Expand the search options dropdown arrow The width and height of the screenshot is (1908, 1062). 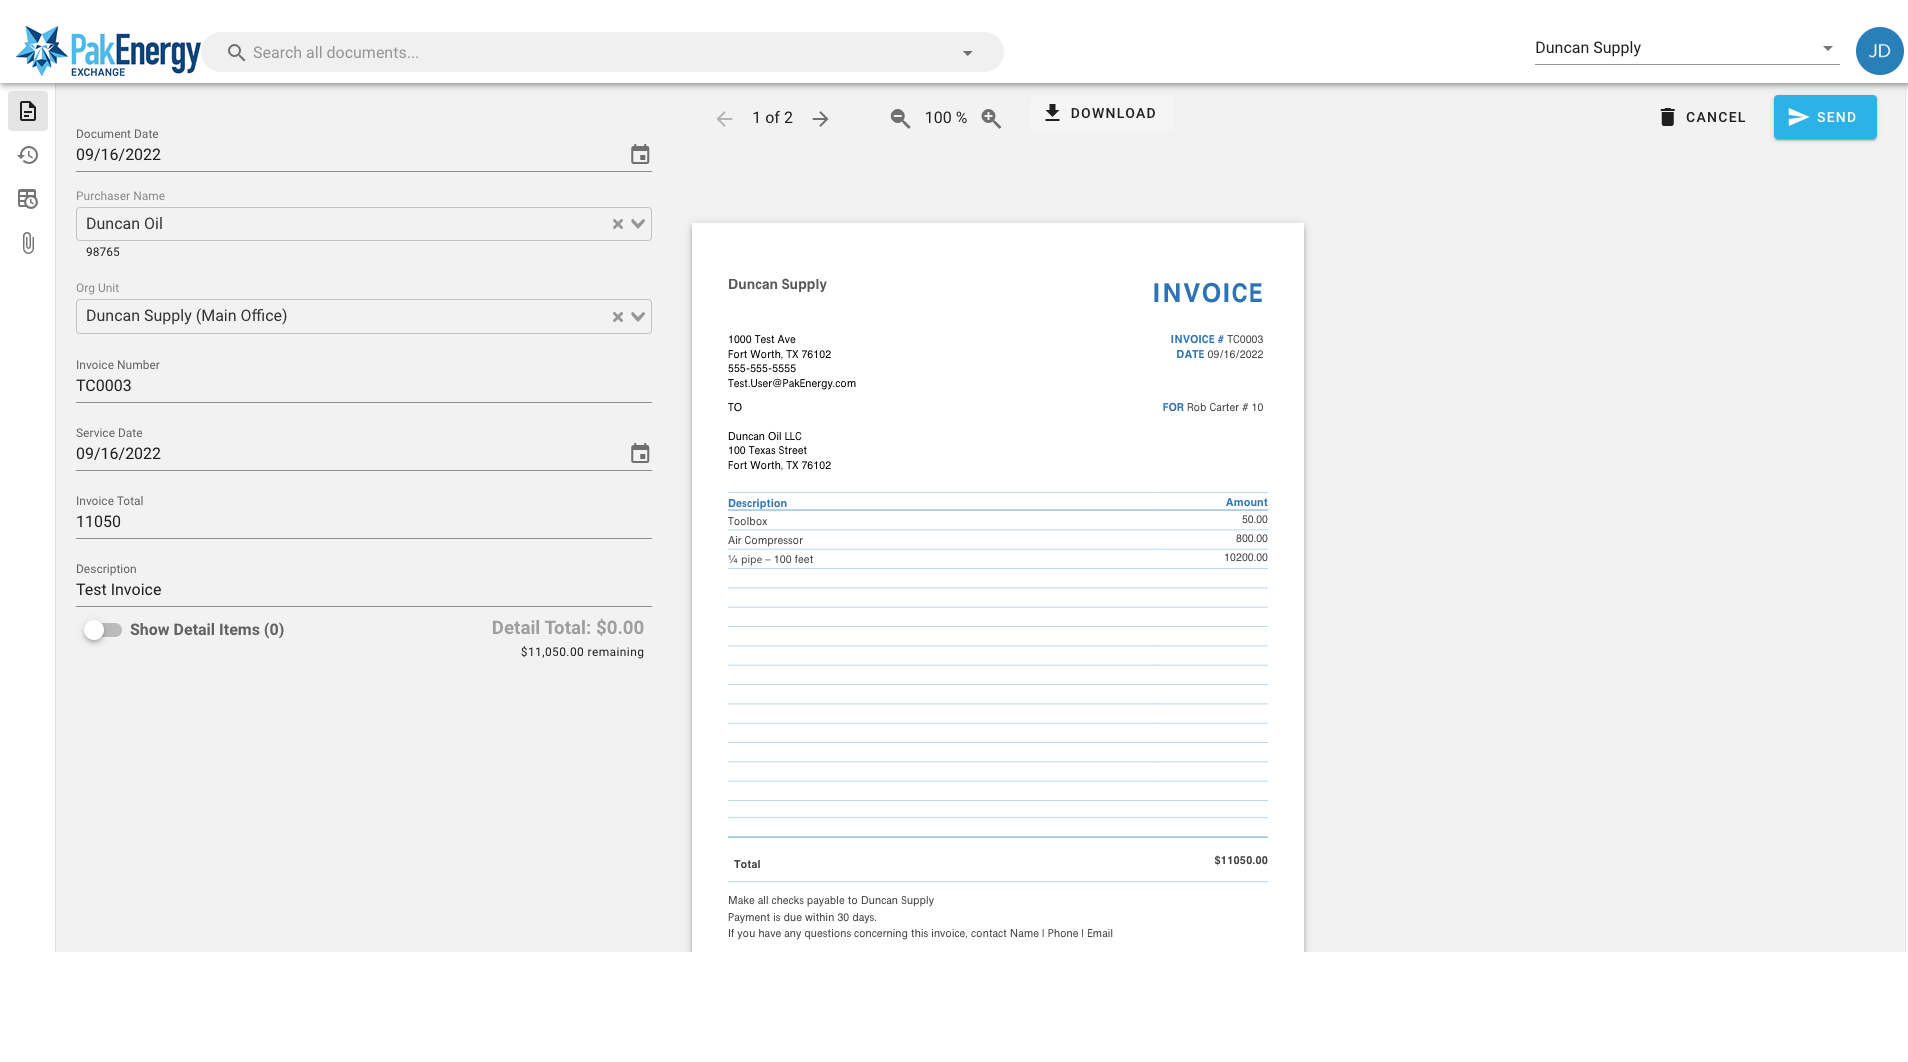(967, 53)
